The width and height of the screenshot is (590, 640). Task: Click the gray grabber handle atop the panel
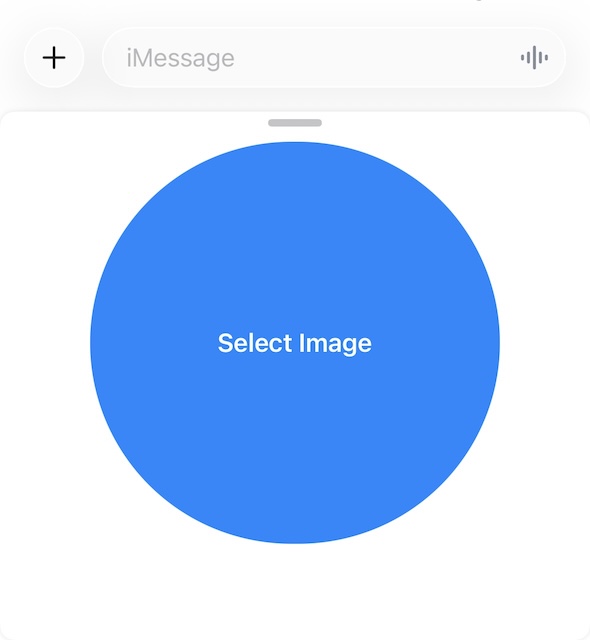tap(295, 123)
